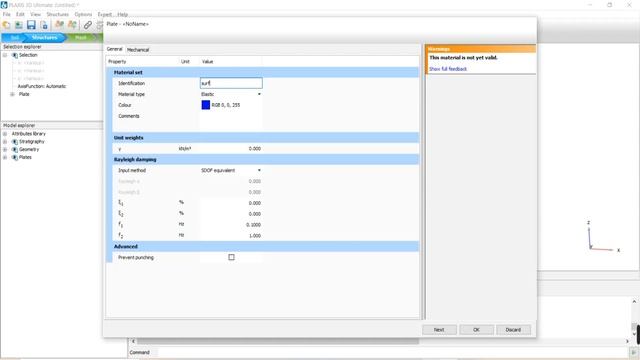The width and height of the screenshot is (640, 360).
Task: Click the New project toolbar icon
Action: (6, 25)
